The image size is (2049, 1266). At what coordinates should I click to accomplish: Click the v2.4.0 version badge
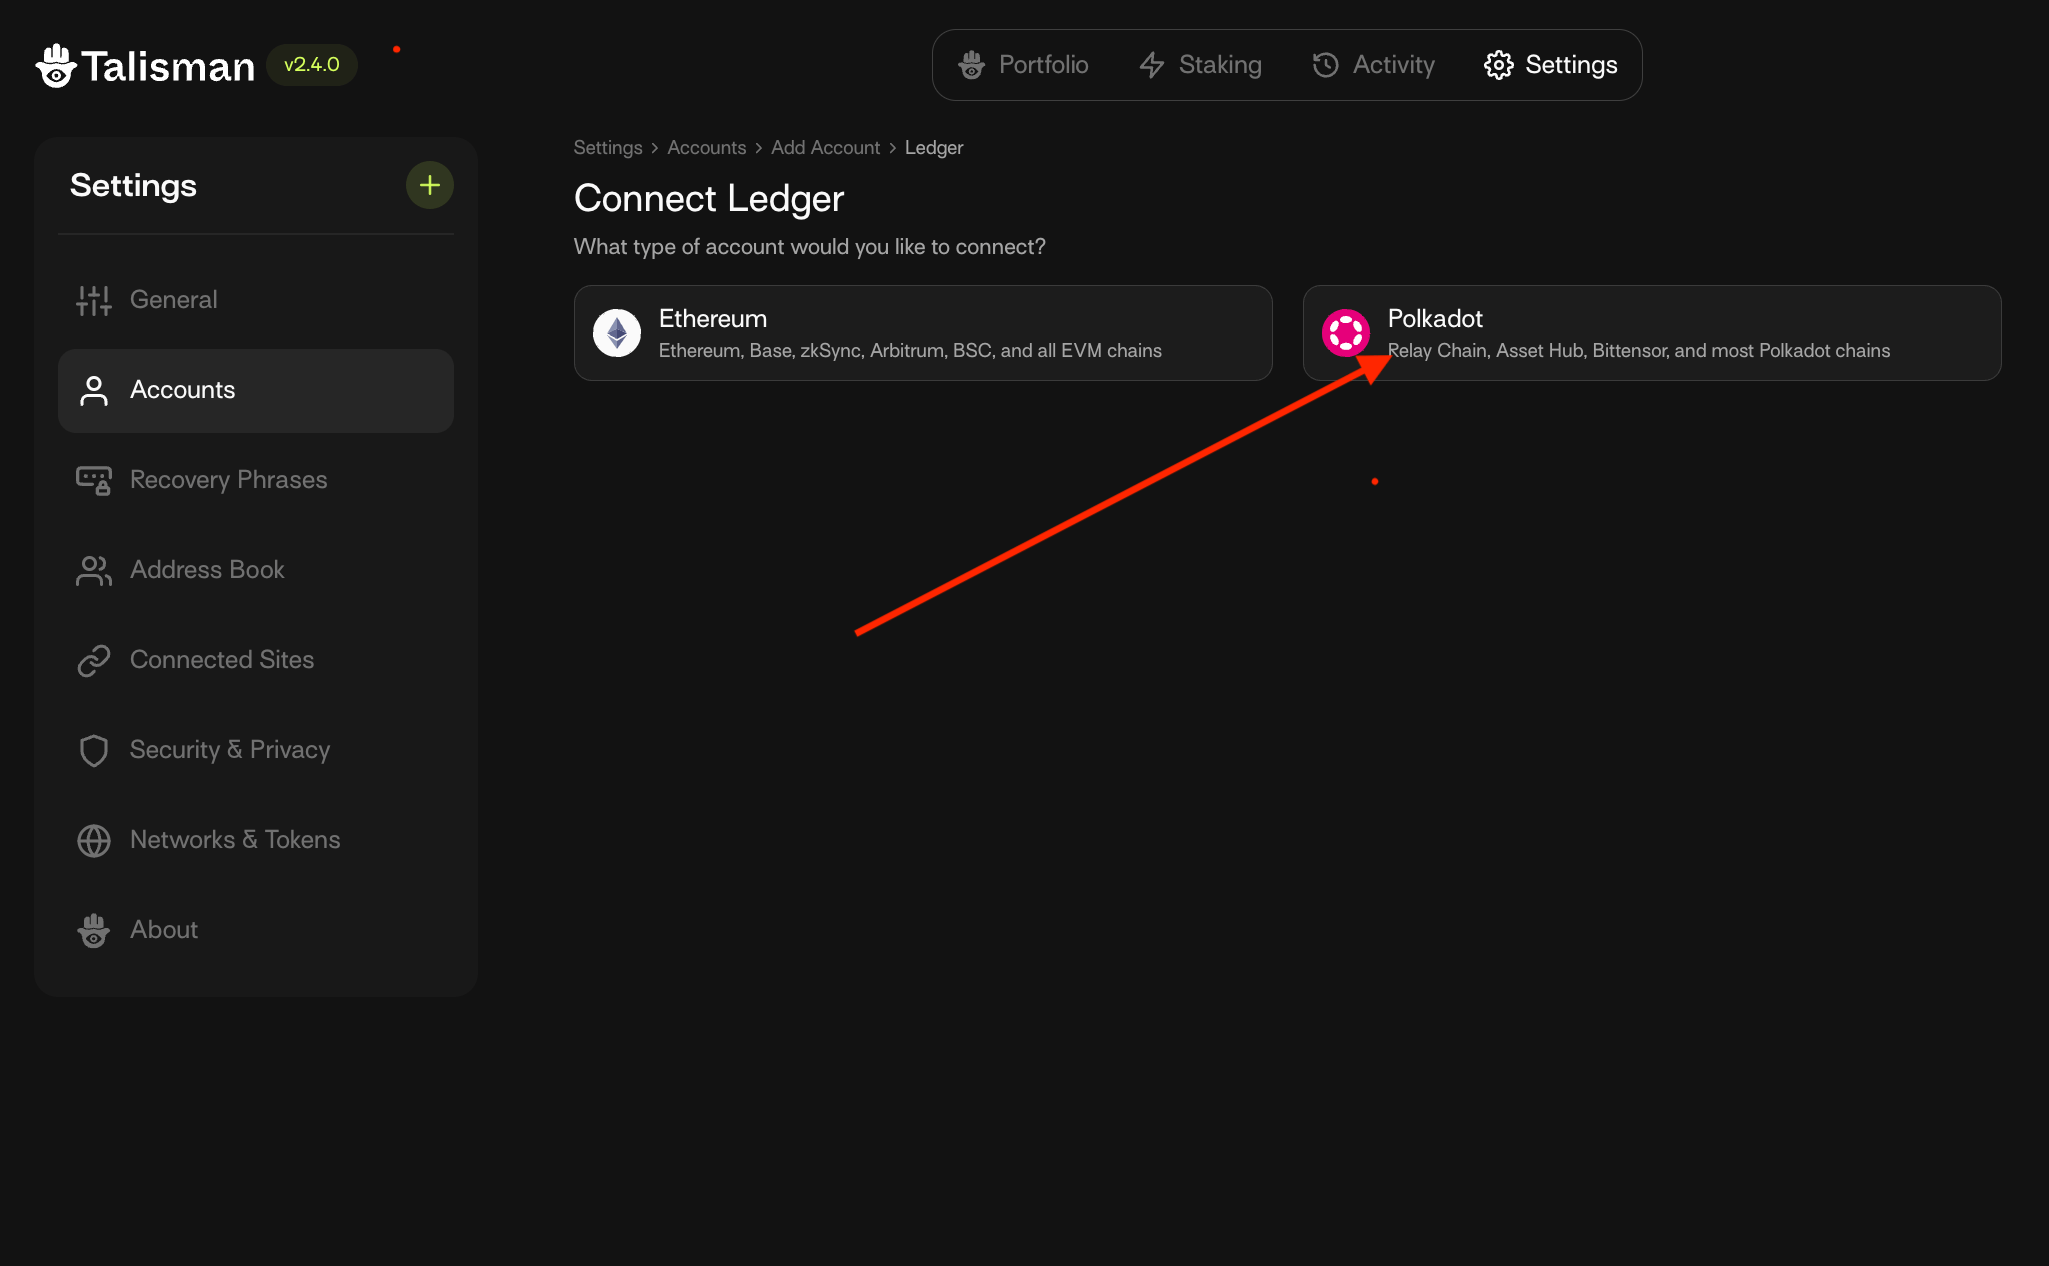[x=311, y=65]
